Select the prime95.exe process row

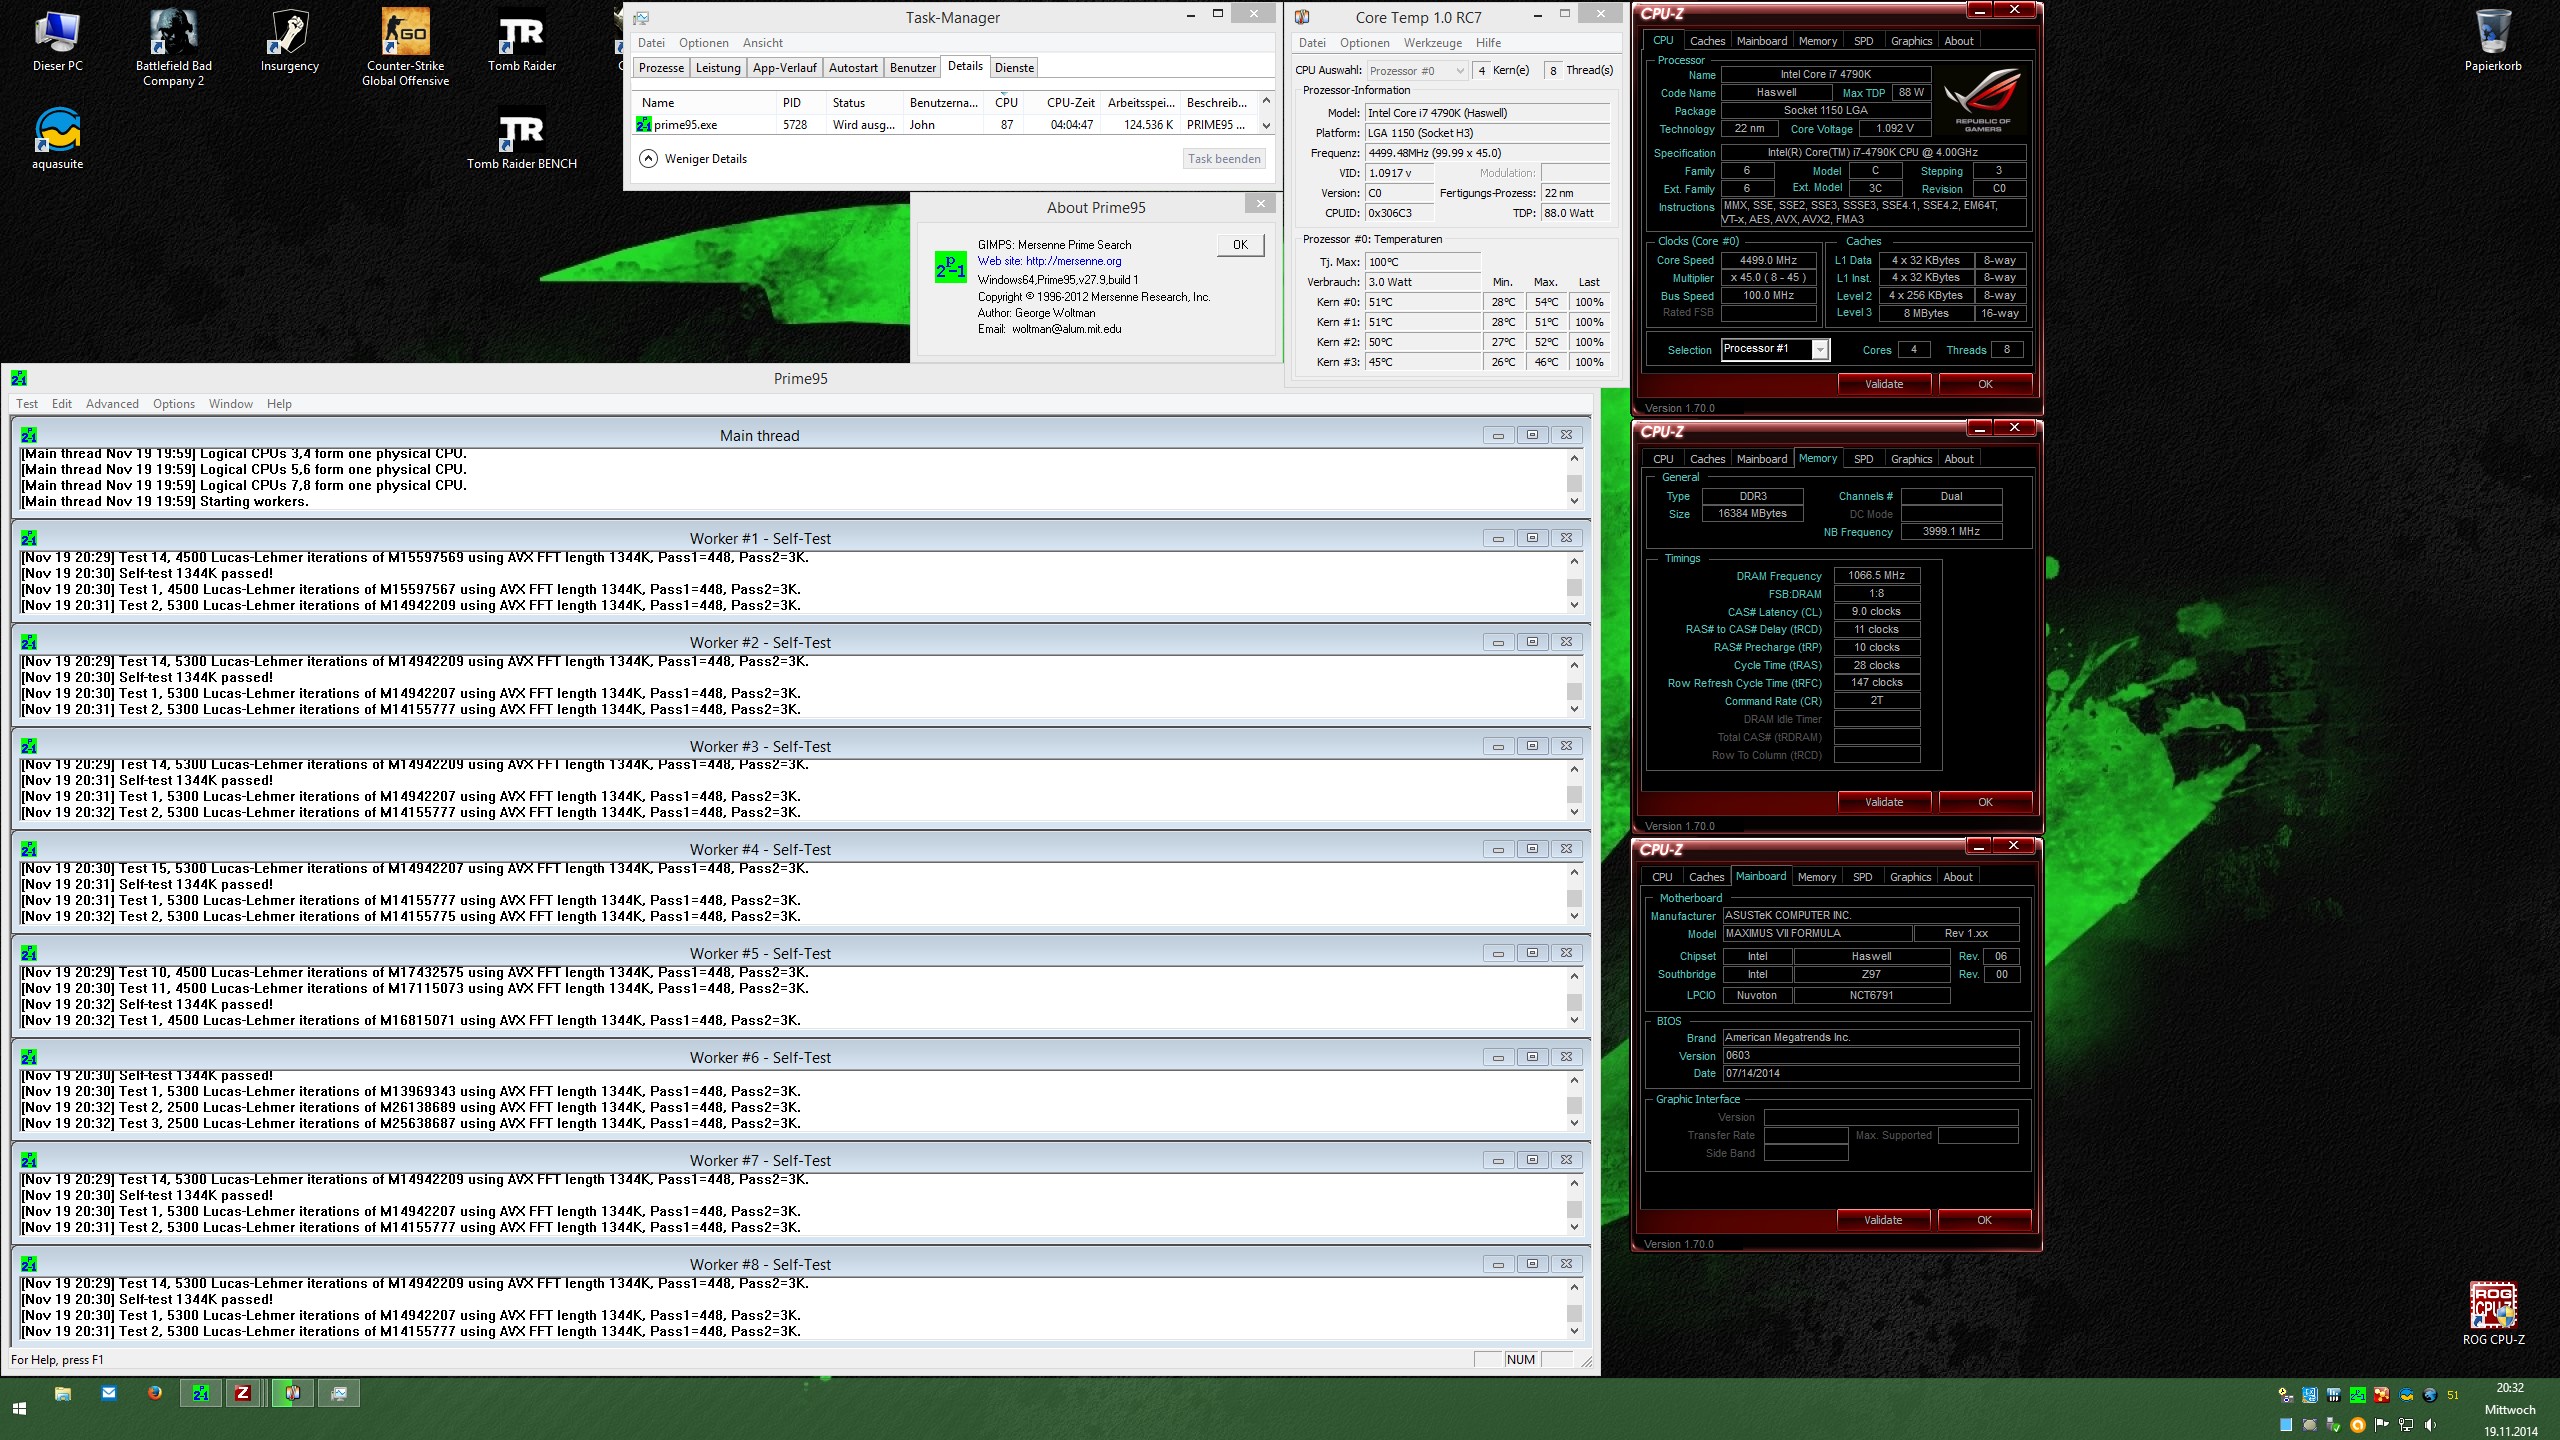[x=945, y=125]
